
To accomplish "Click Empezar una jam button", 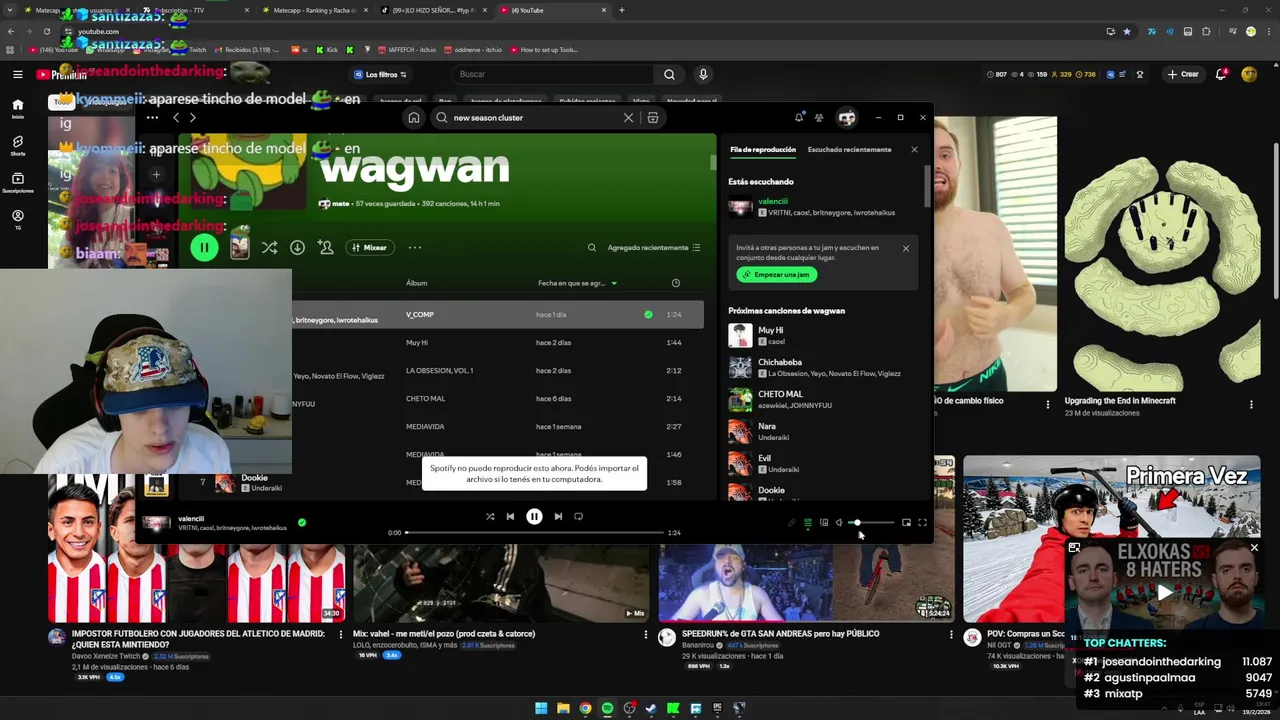I will coord(777,275).
